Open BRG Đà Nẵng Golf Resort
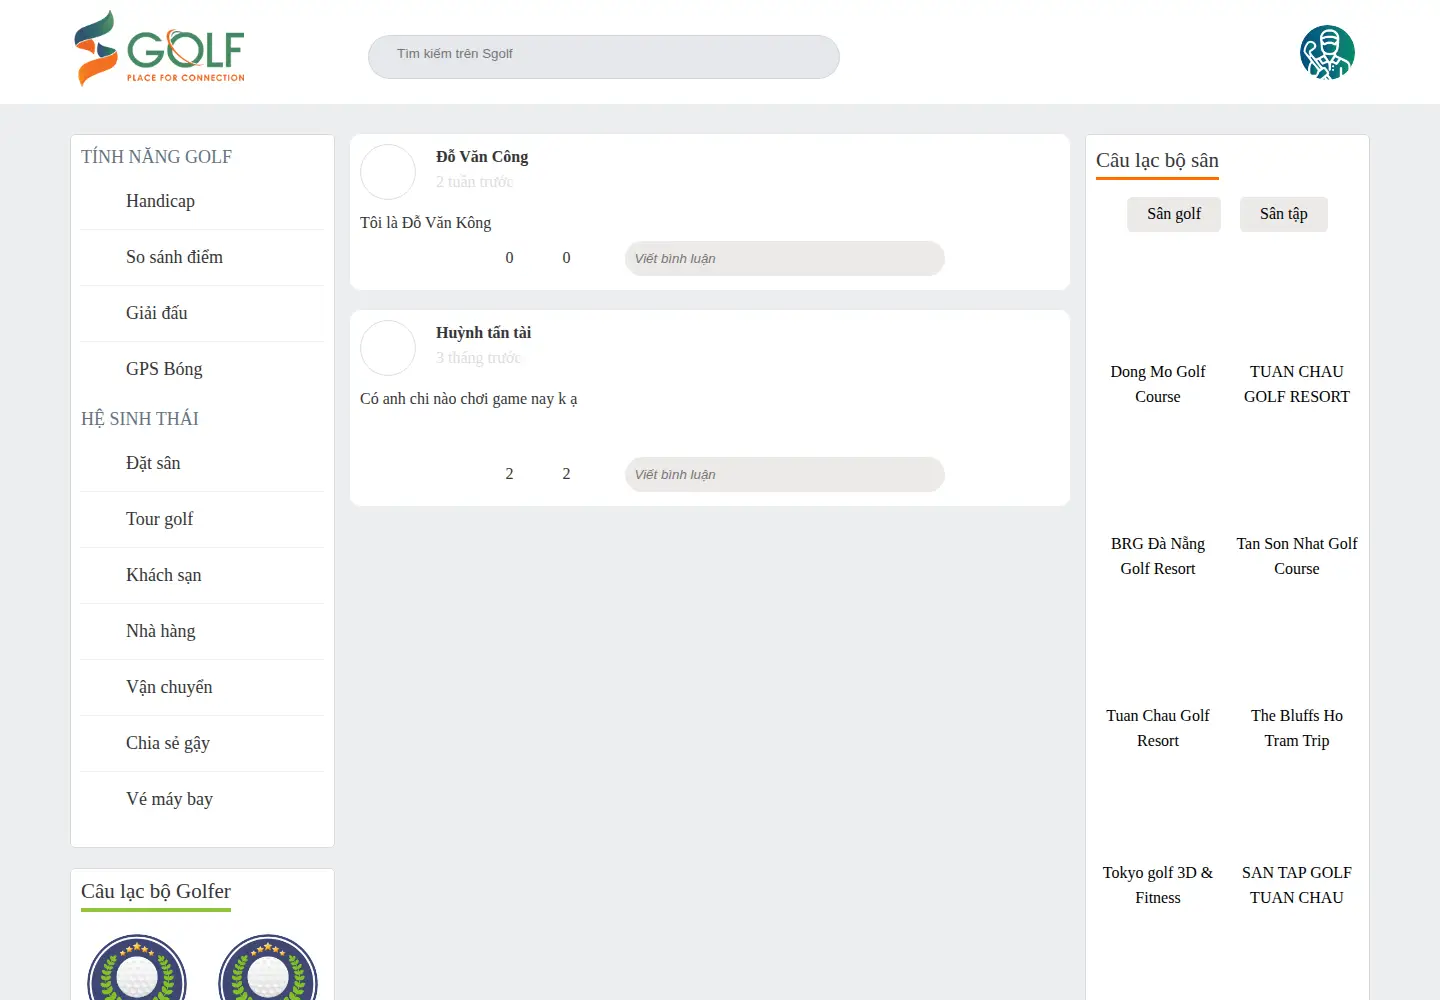Viewport: 1440px width, 1000px height. tap(1158, 556)
